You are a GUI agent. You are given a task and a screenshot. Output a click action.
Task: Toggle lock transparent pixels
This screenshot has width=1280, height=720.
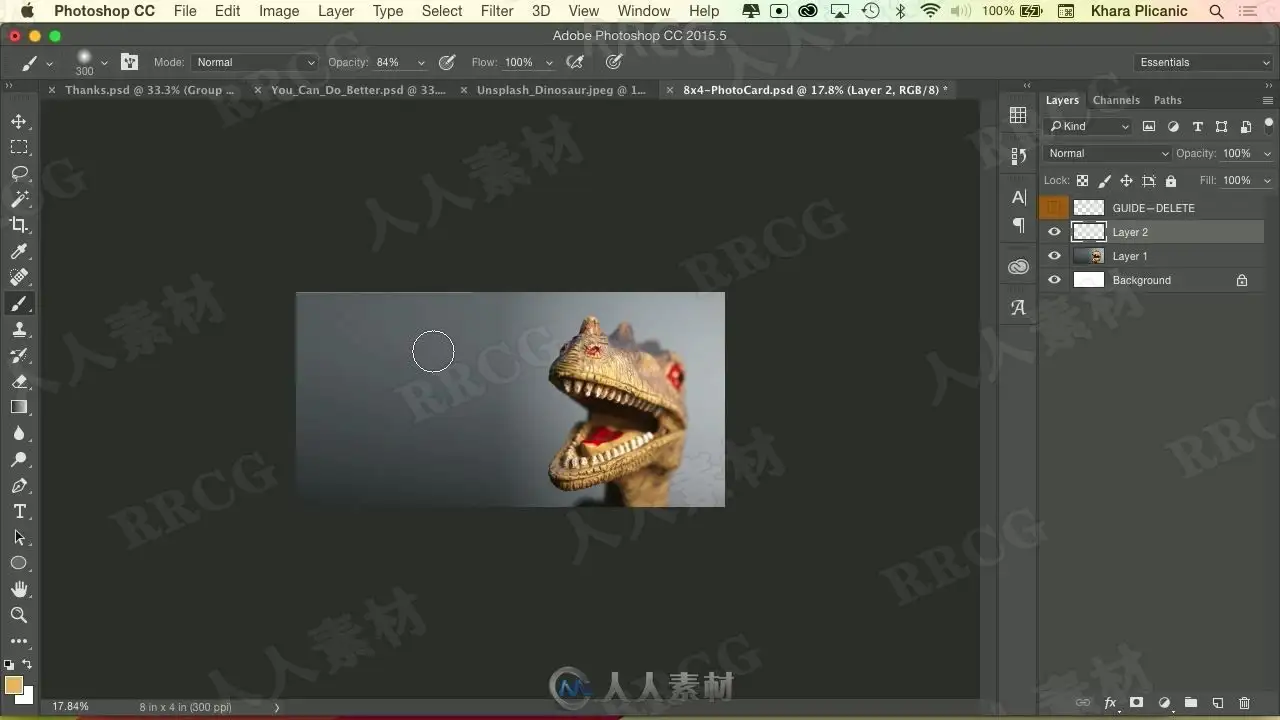1082,181
